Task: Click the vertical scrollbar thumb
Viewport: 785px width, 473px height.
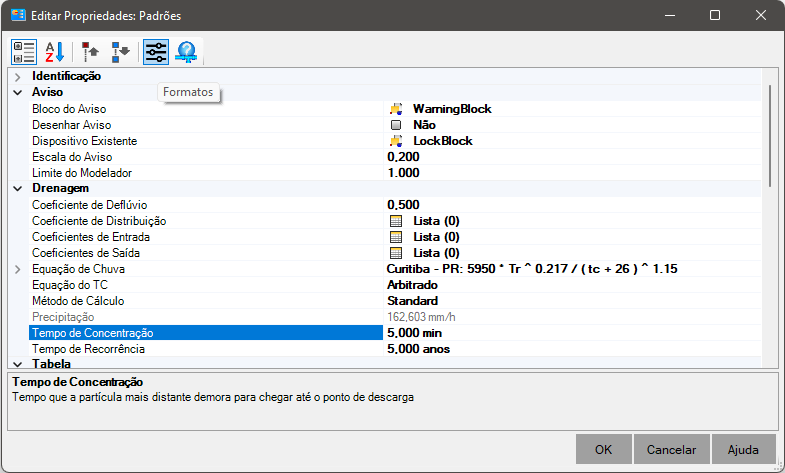Action: pos(769,136)
